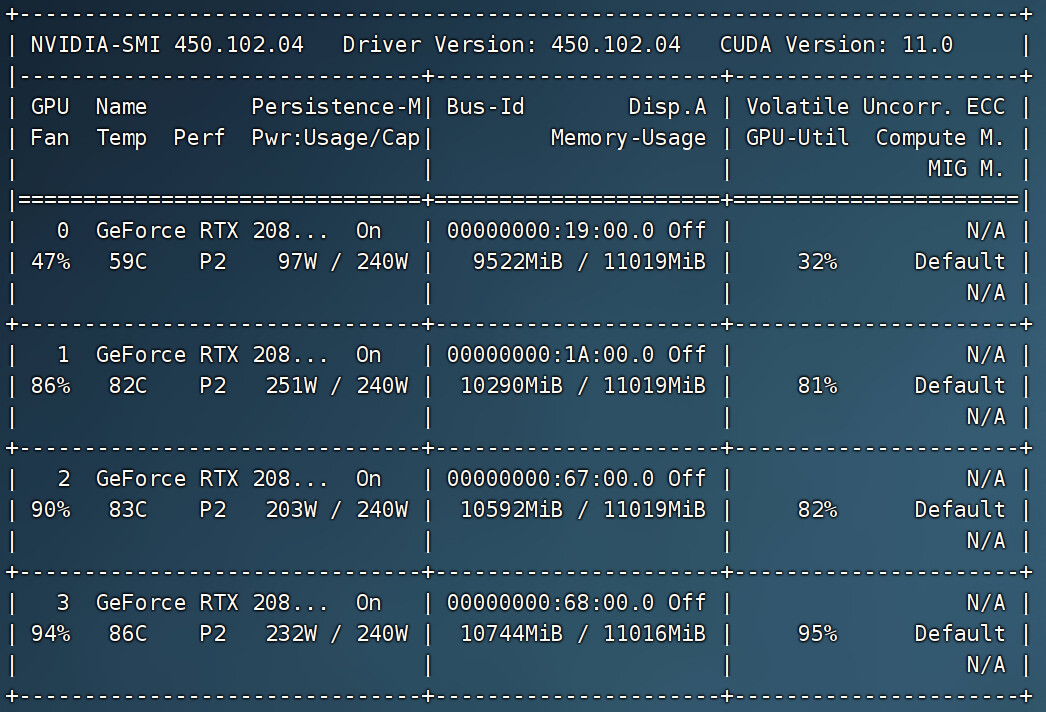The height and width of the screenshot is (712, 1046).
Task: Click the 94% fan speed value
Action: click(50, 634)
